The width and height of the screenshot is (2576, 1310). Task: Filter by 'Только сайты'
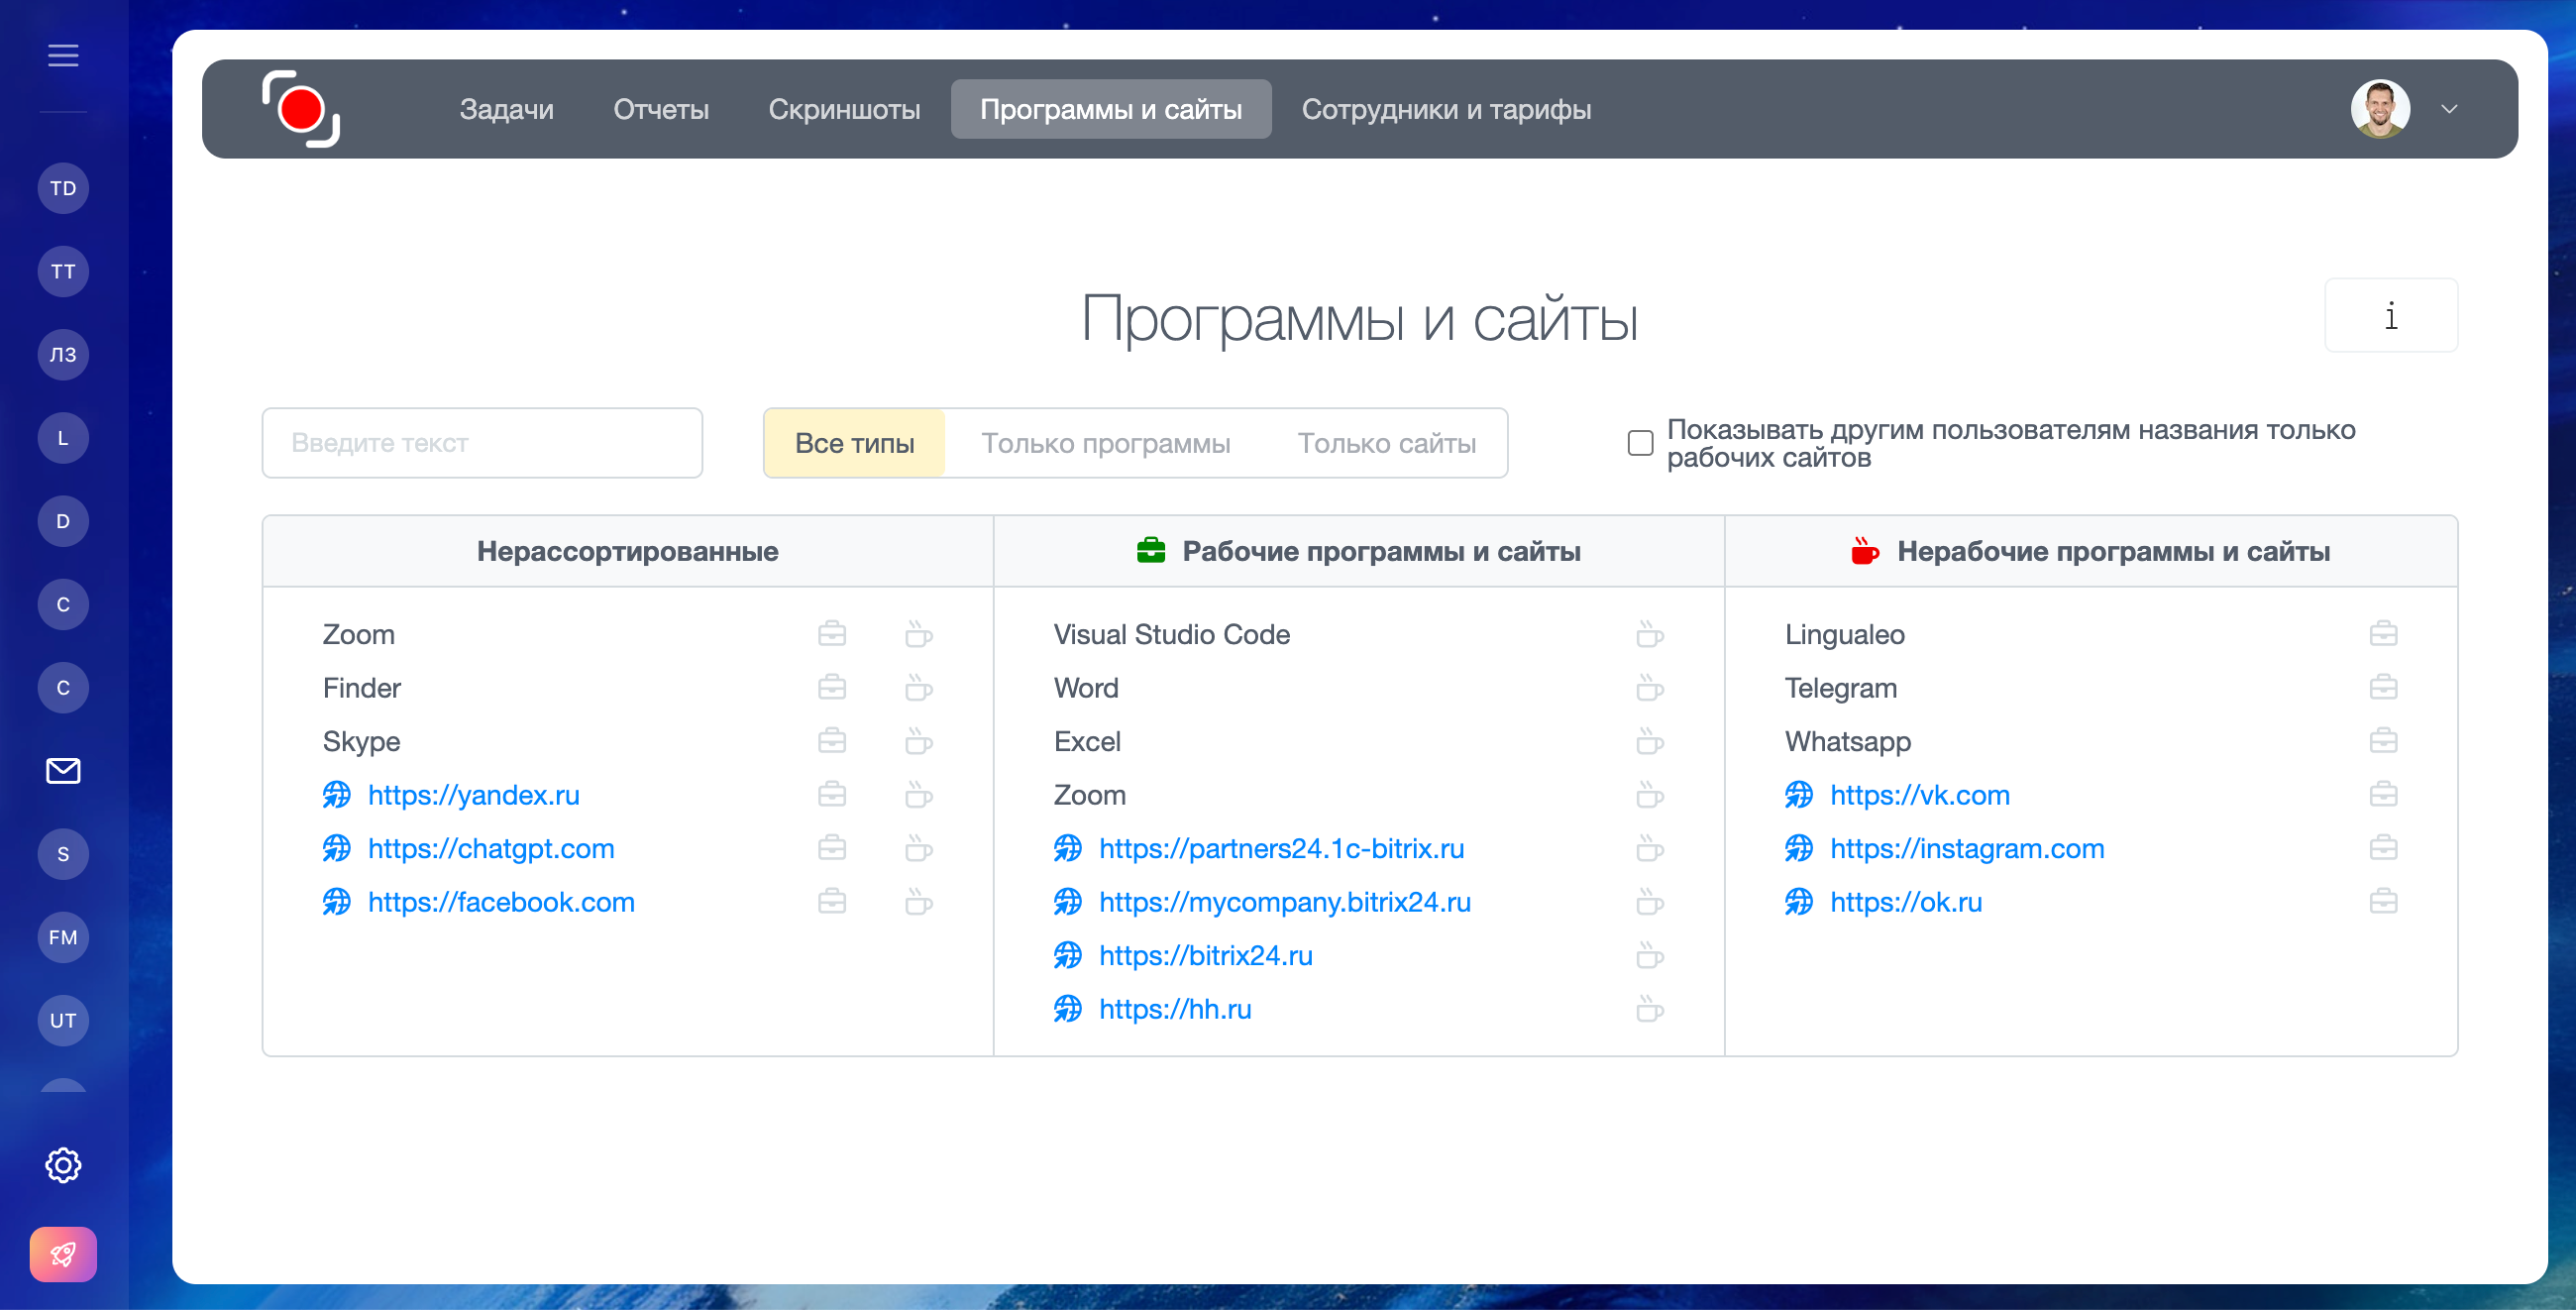coord(1386,443)
